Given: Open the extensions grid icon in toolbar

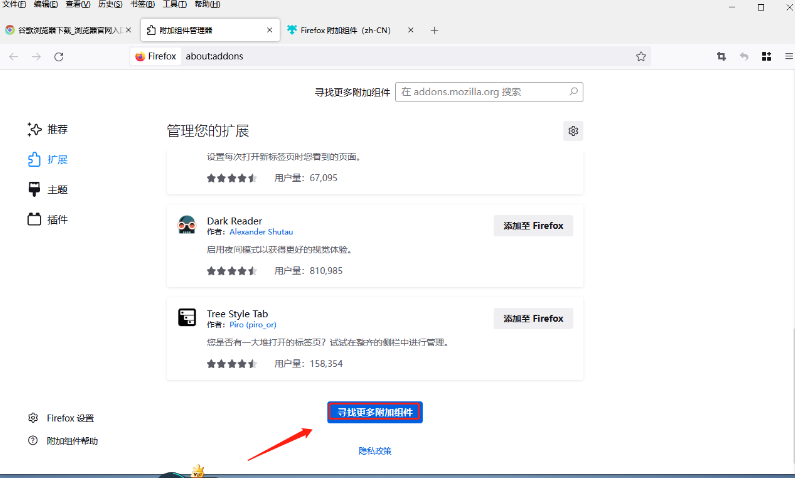Looking at the screenshot, I should click(767, 56).
